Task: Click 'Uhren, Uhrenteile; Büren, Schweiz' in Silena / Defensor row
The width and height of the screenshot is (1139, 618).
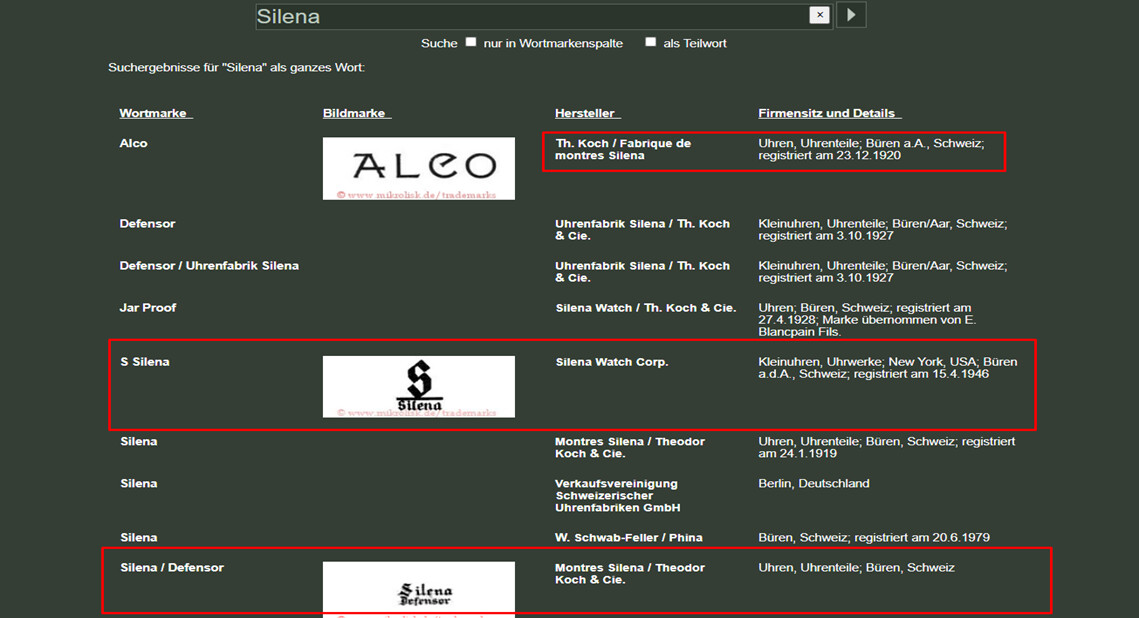Action: coord(856,568)
